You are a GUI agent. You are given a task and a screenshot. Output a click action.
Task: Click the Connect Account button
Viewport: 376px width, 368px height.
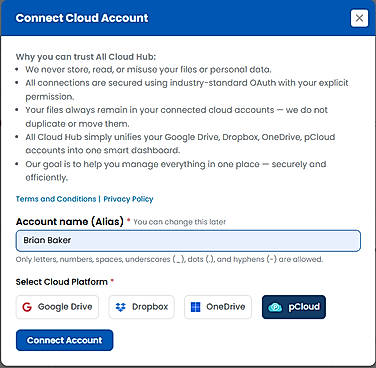click(64, 340)
